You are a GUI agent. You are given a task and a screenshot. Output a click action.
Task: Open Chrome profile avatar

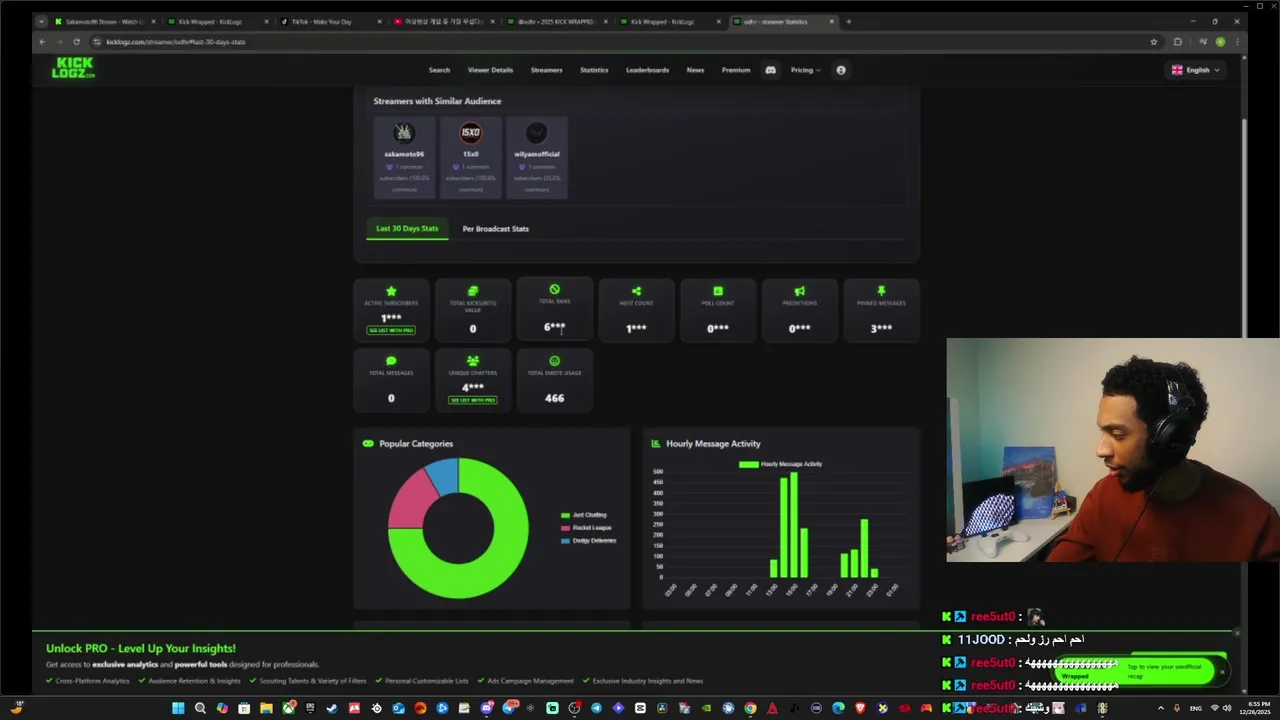coord(1220,42)
